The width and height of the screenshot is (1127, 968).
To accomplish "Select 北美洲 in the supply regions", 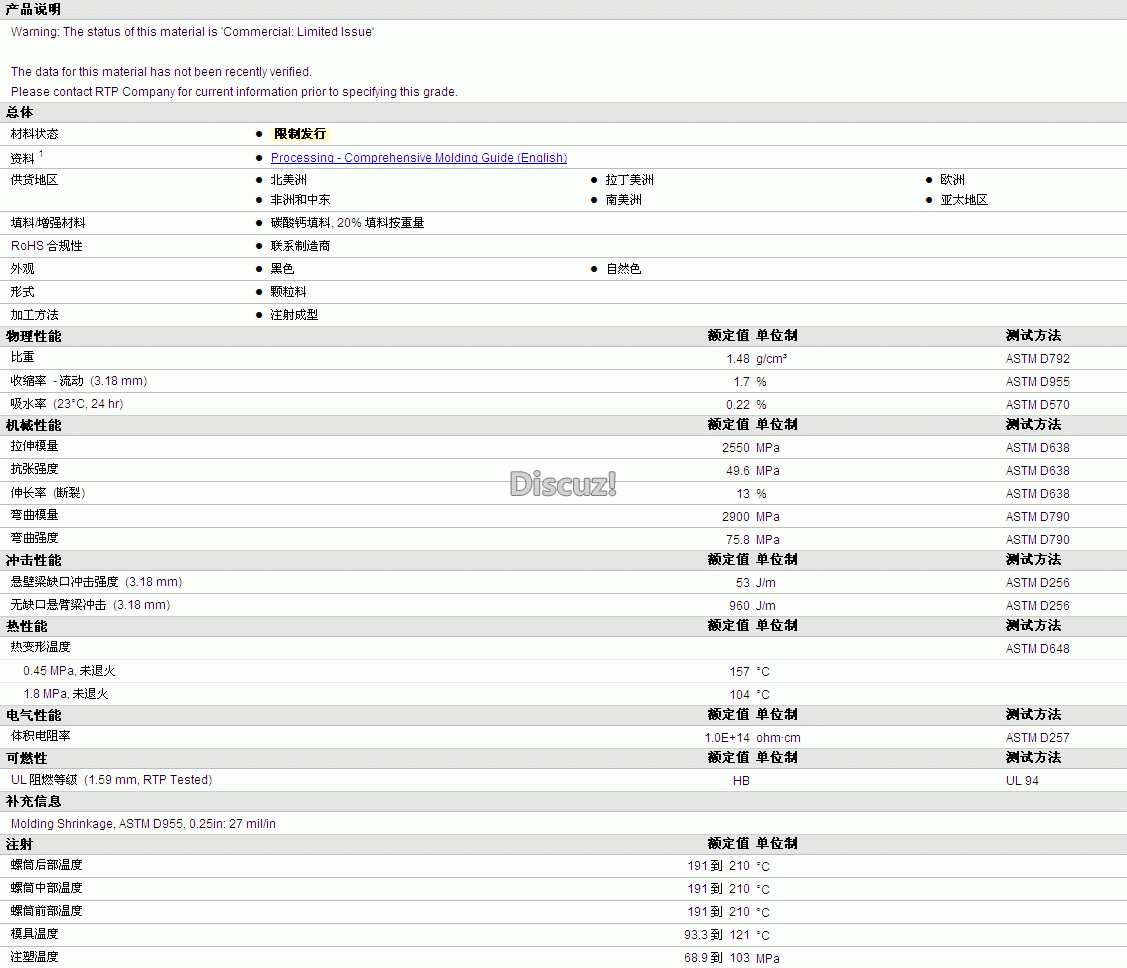I will pyautogui.click(x=288, y=180).
